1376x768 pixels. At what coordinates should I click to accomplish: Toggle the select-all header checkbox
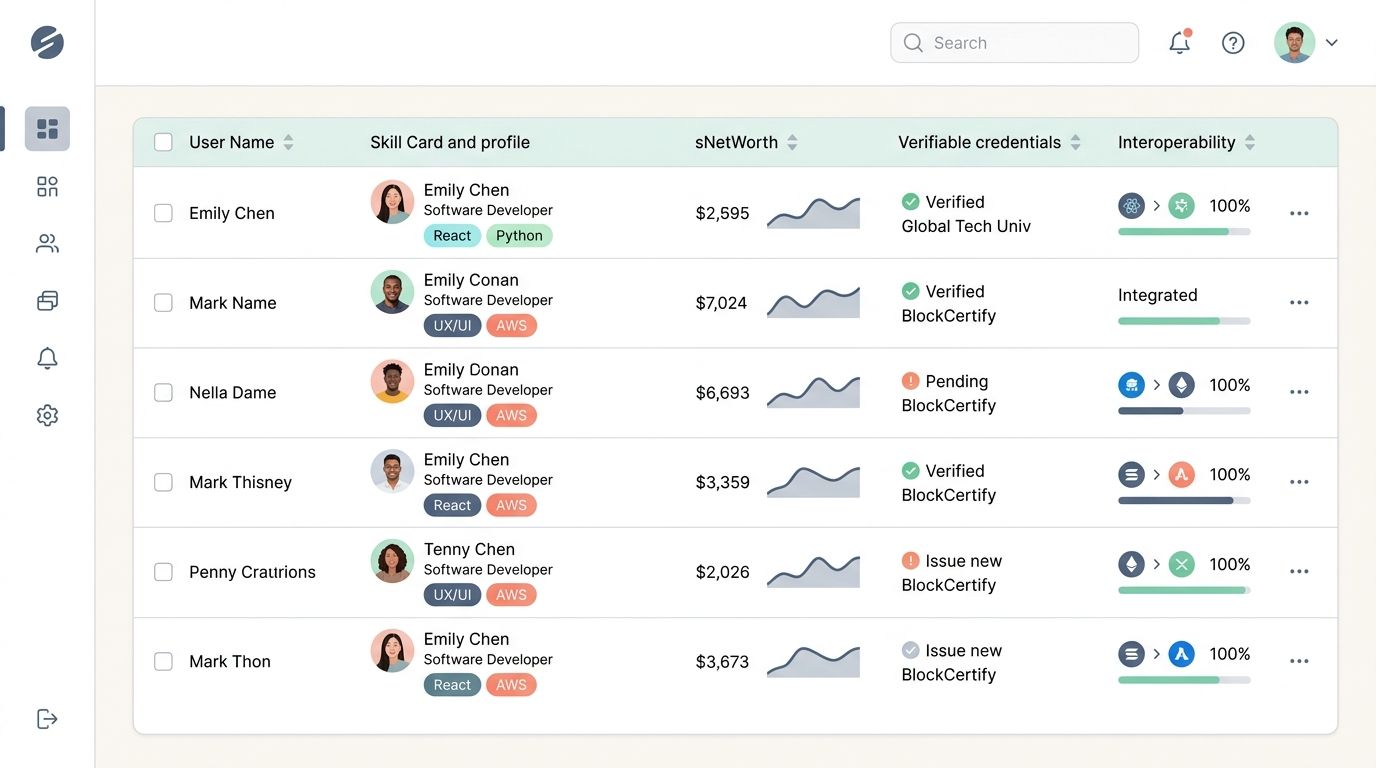(x=163, y=142)
